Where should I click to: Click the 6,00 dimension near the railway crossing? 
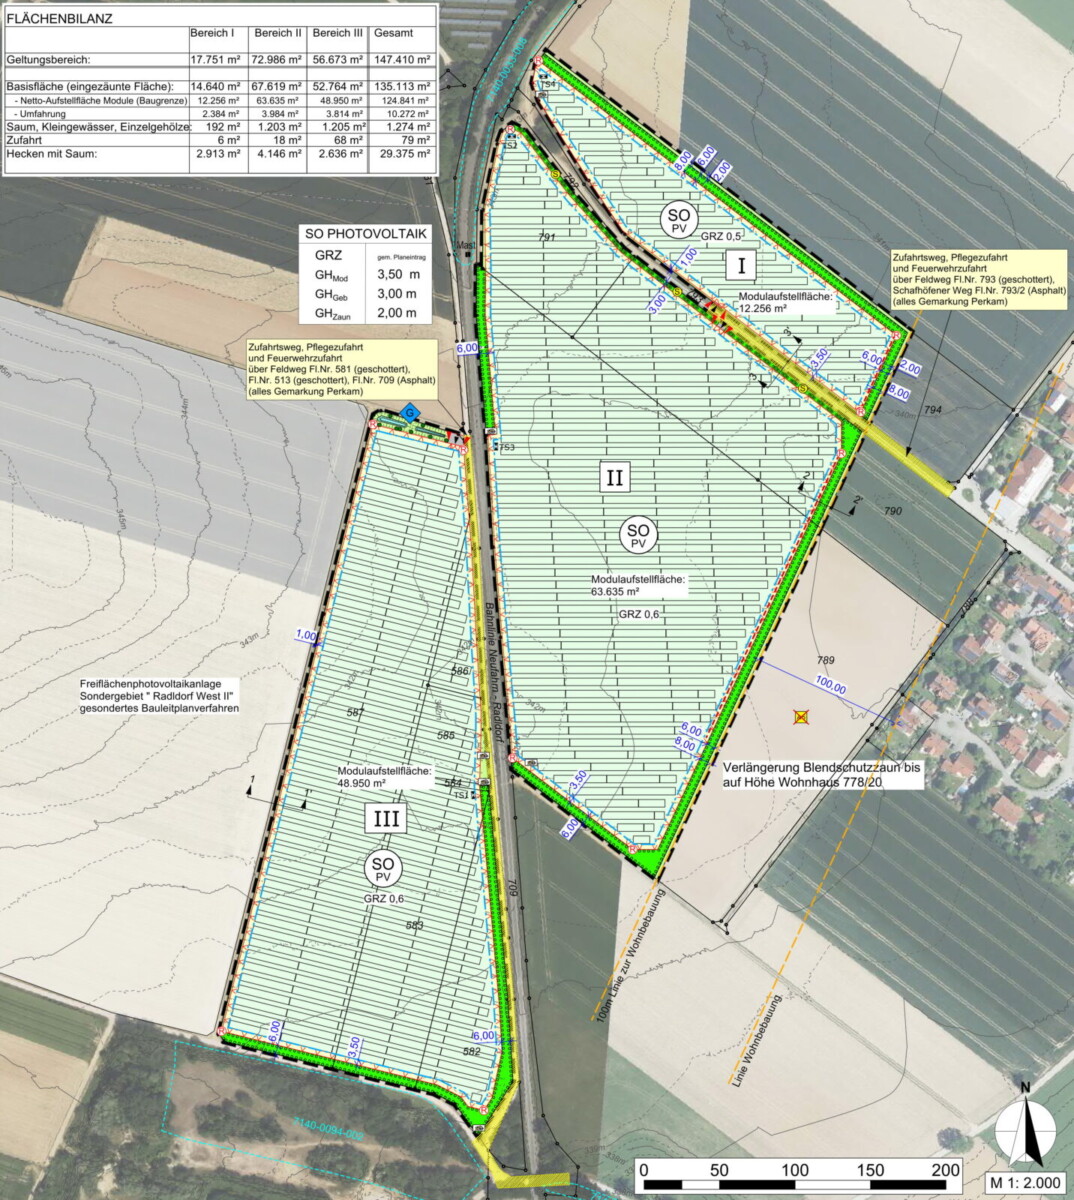tap(467, 348)
